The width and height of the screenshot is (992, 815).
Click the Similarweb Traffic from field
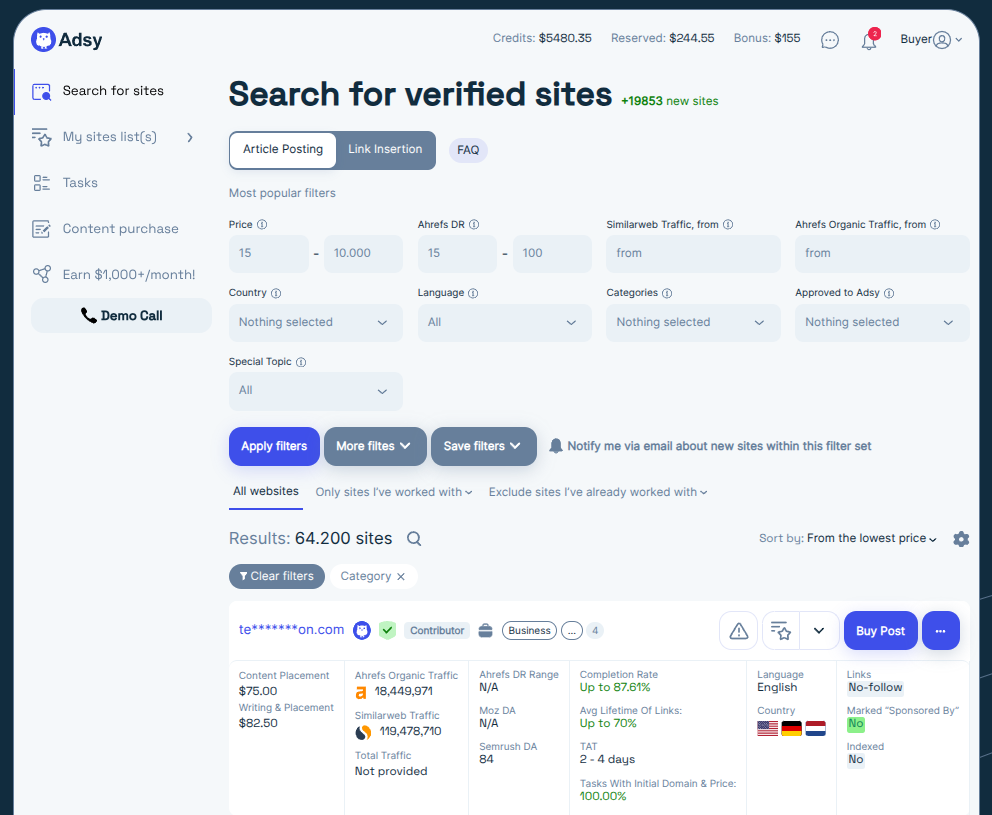click(692, 254)
